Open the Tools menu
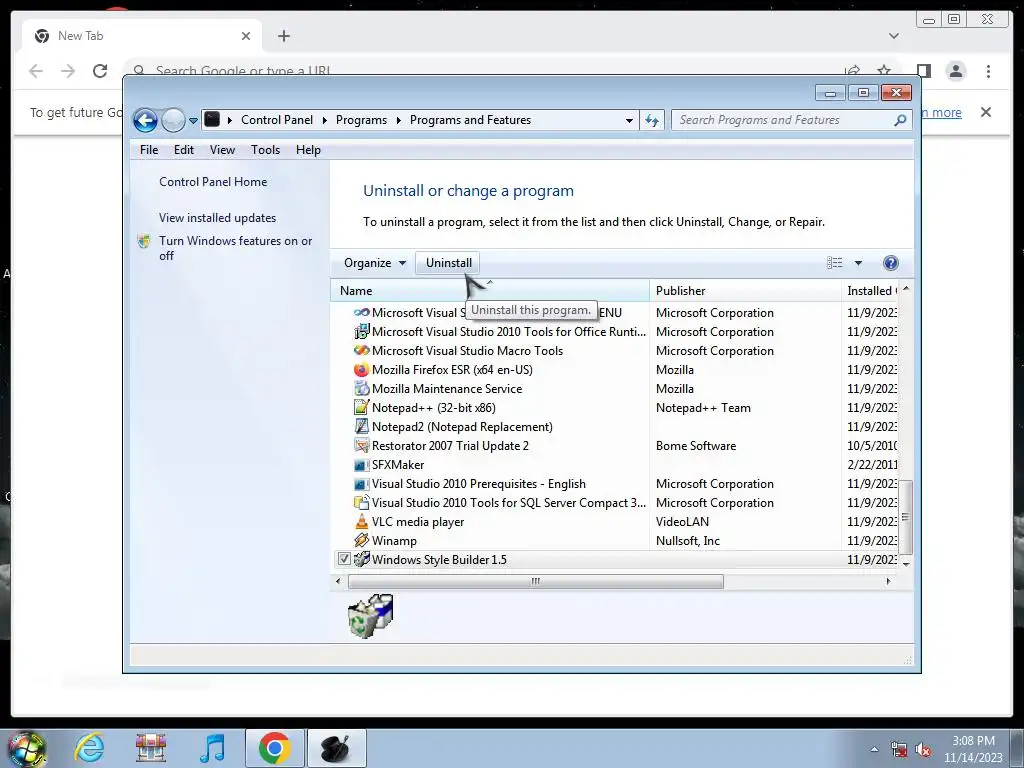Screen dimensions: 1024x768 tap(265, 150)
